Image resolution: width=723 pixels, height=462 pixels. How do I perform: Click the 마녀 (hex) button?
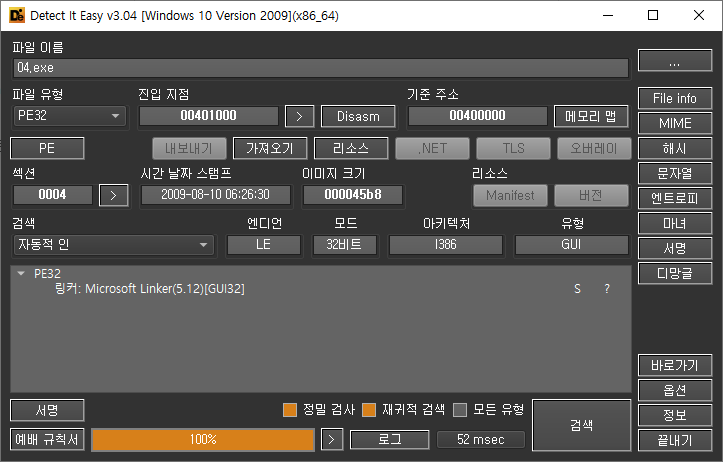point(675,224)
